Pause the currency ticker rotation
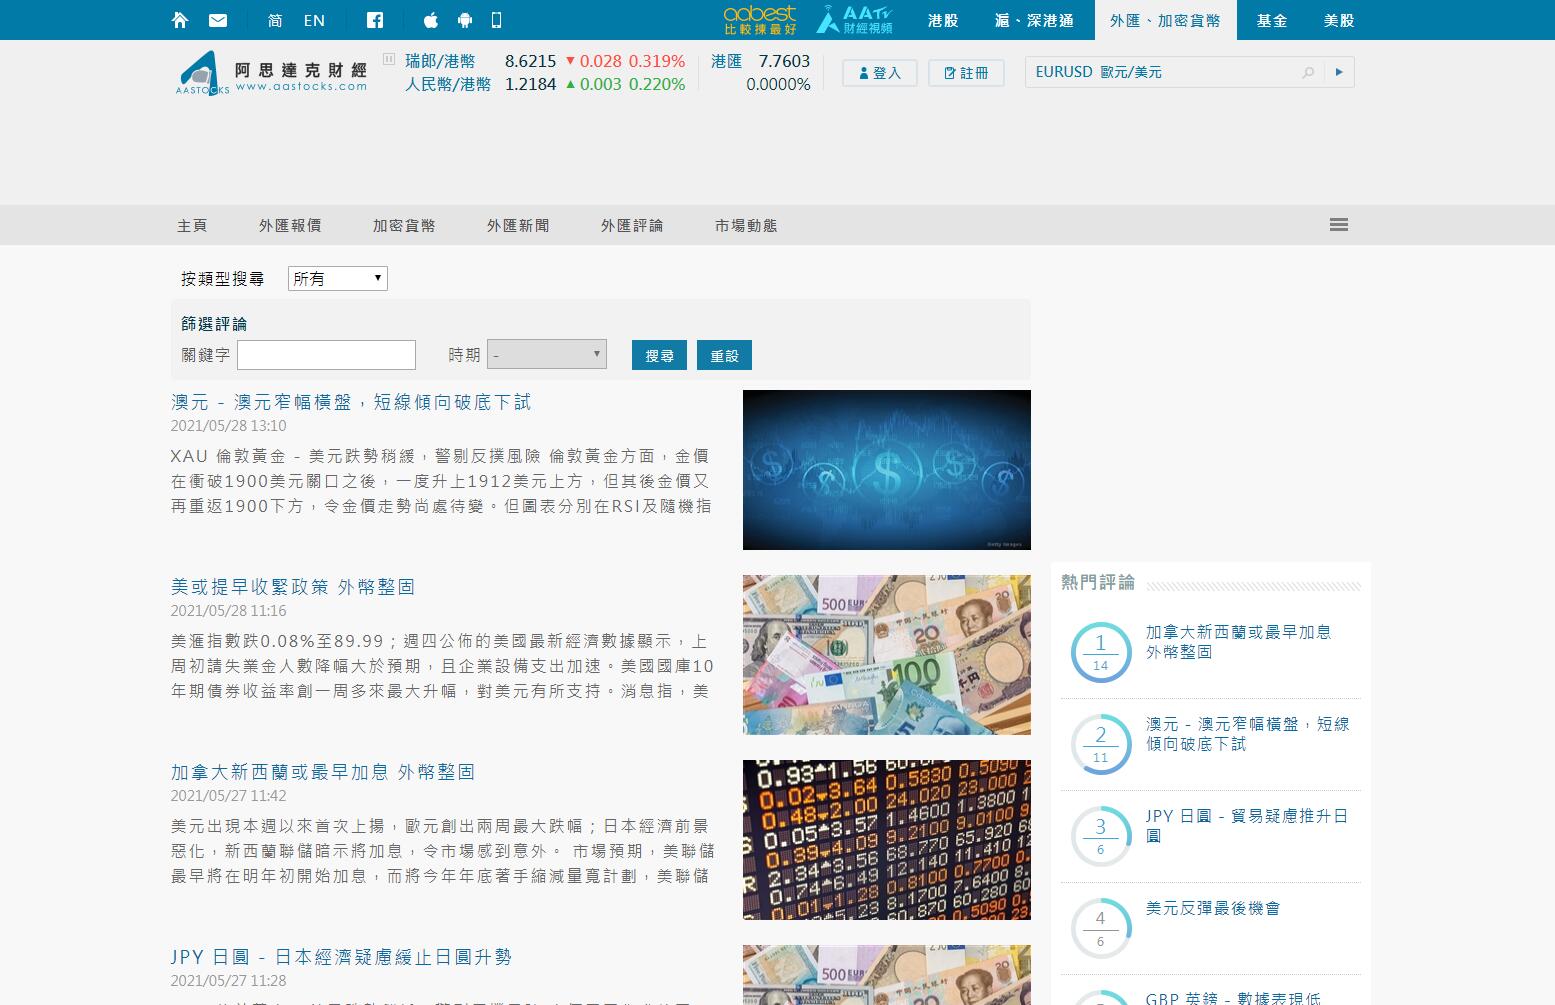1555x1005 pixels. tap(389, 60)
